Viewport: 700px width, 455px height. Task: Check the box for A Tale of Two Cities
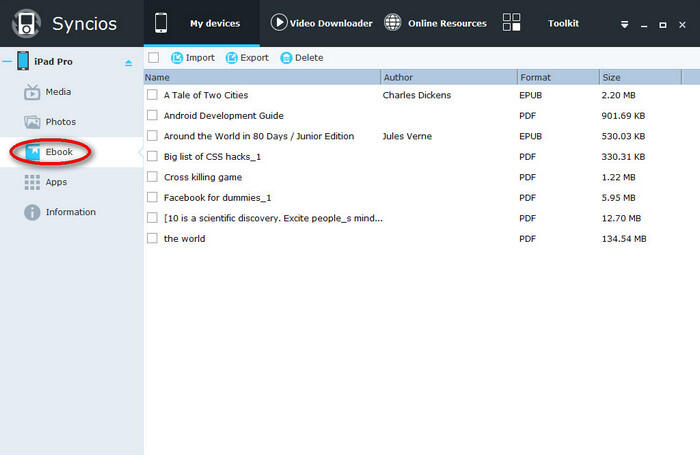click(x=152, y=95)
